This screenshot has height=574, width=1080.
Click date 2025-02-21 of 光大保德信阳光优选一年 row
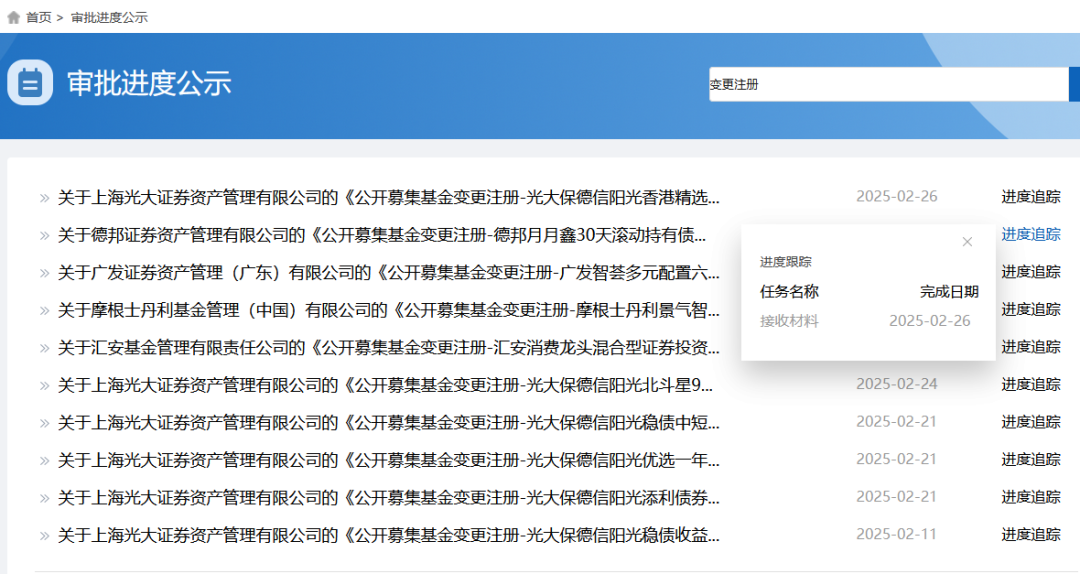(x=897, y=459)
